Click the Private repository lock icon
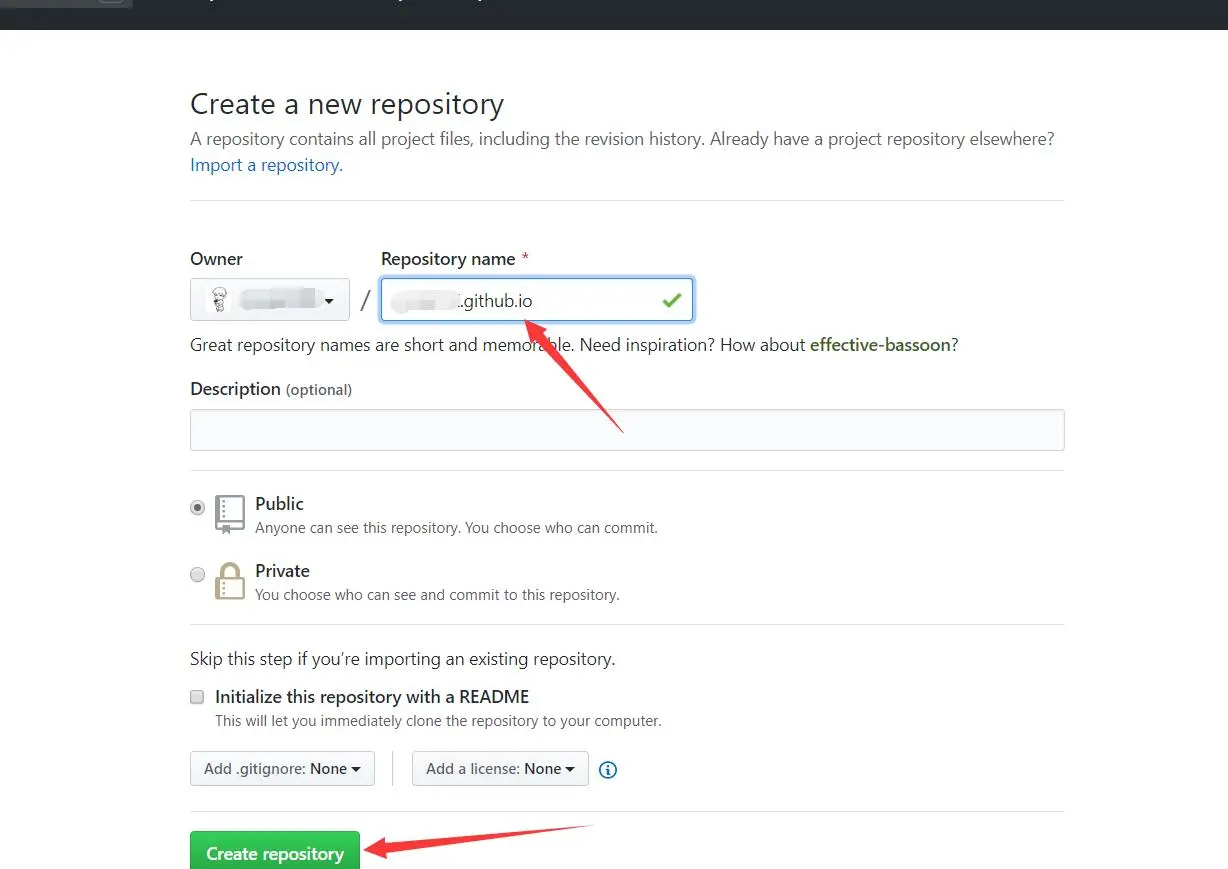Viewport: 1228px width, 869px height. (230, 581)
